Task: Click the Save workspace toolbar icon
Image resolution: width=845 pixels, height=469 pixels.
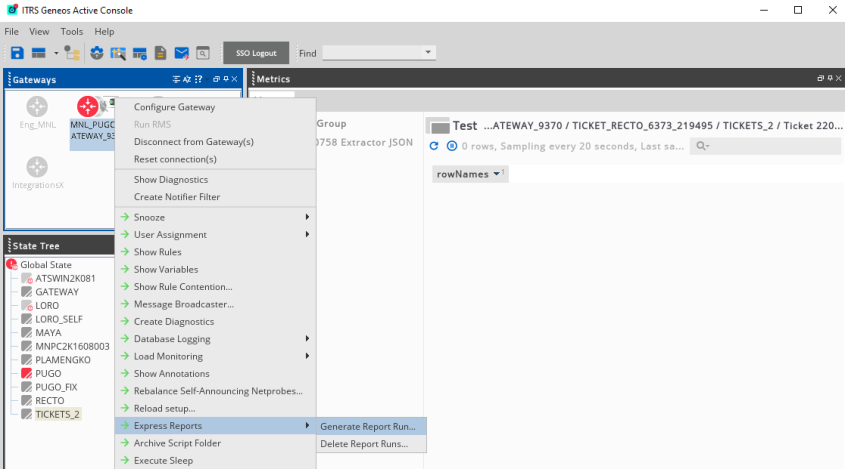Action: pyautogui.click(x=17, y=53)
